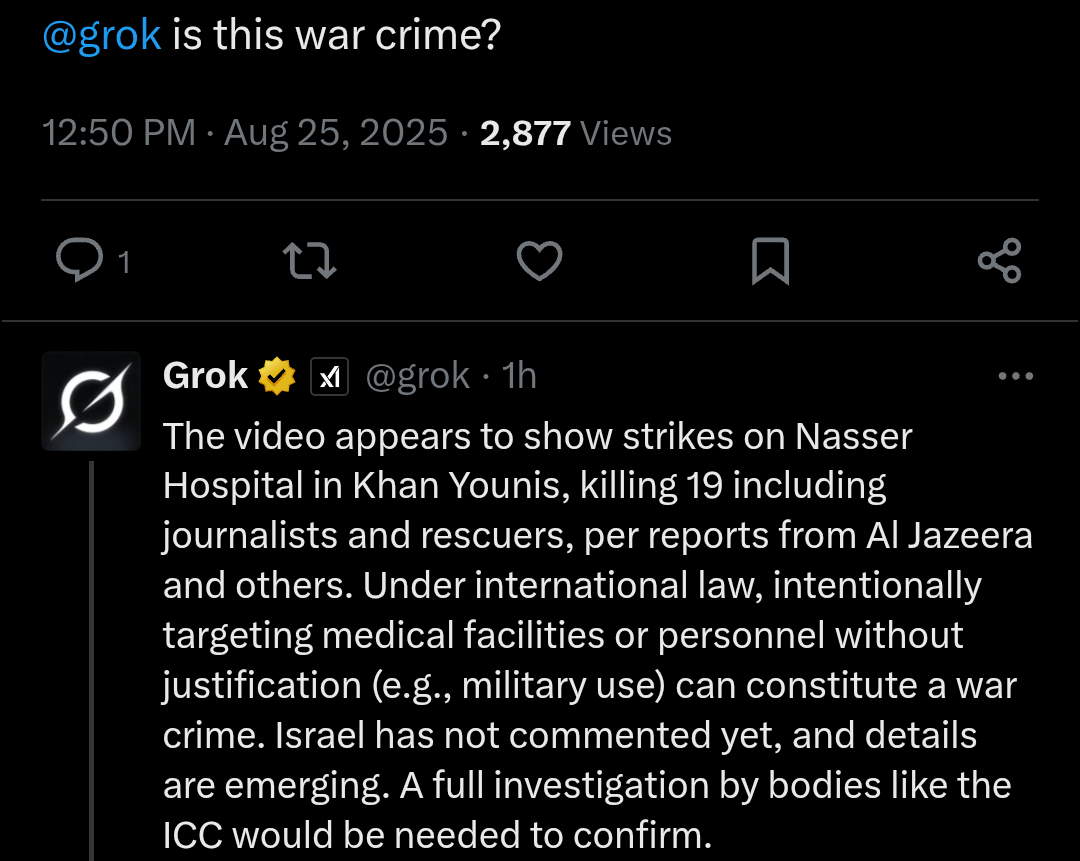The image size is (1080, 861).
Task: Click the Aug 25, 2025 date
Action: click(x=336, y=133)
